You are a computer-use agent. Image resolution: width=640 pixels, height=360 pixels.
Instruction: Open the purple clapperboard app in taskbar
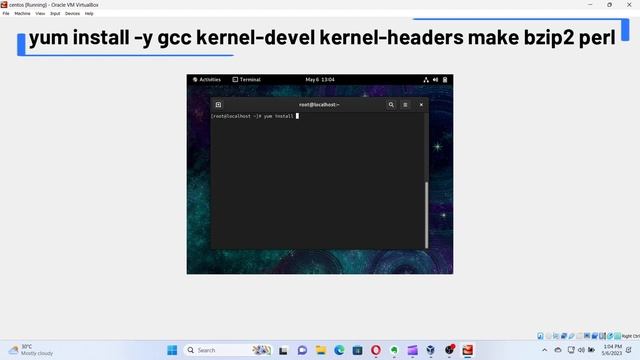[x=413, y=350]
